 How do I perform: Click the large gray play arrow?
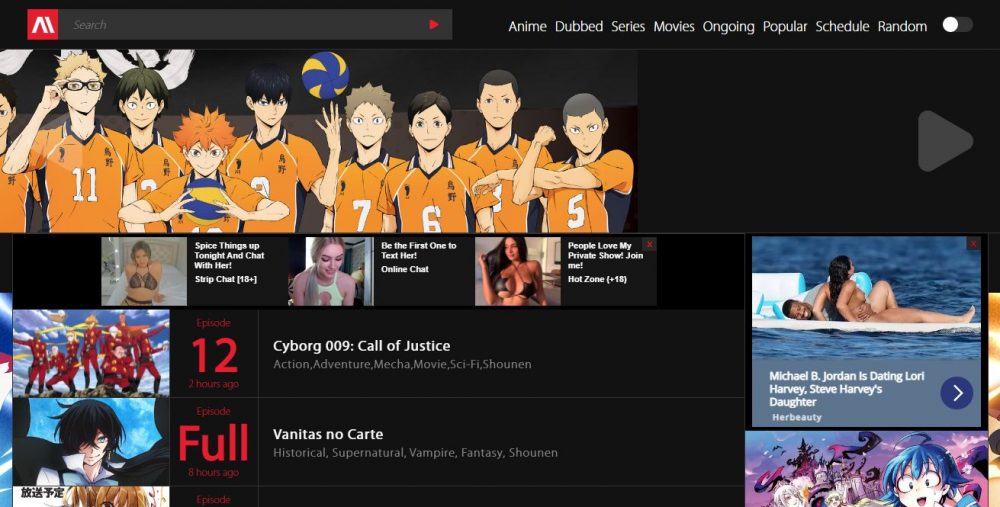coord(945,141)
